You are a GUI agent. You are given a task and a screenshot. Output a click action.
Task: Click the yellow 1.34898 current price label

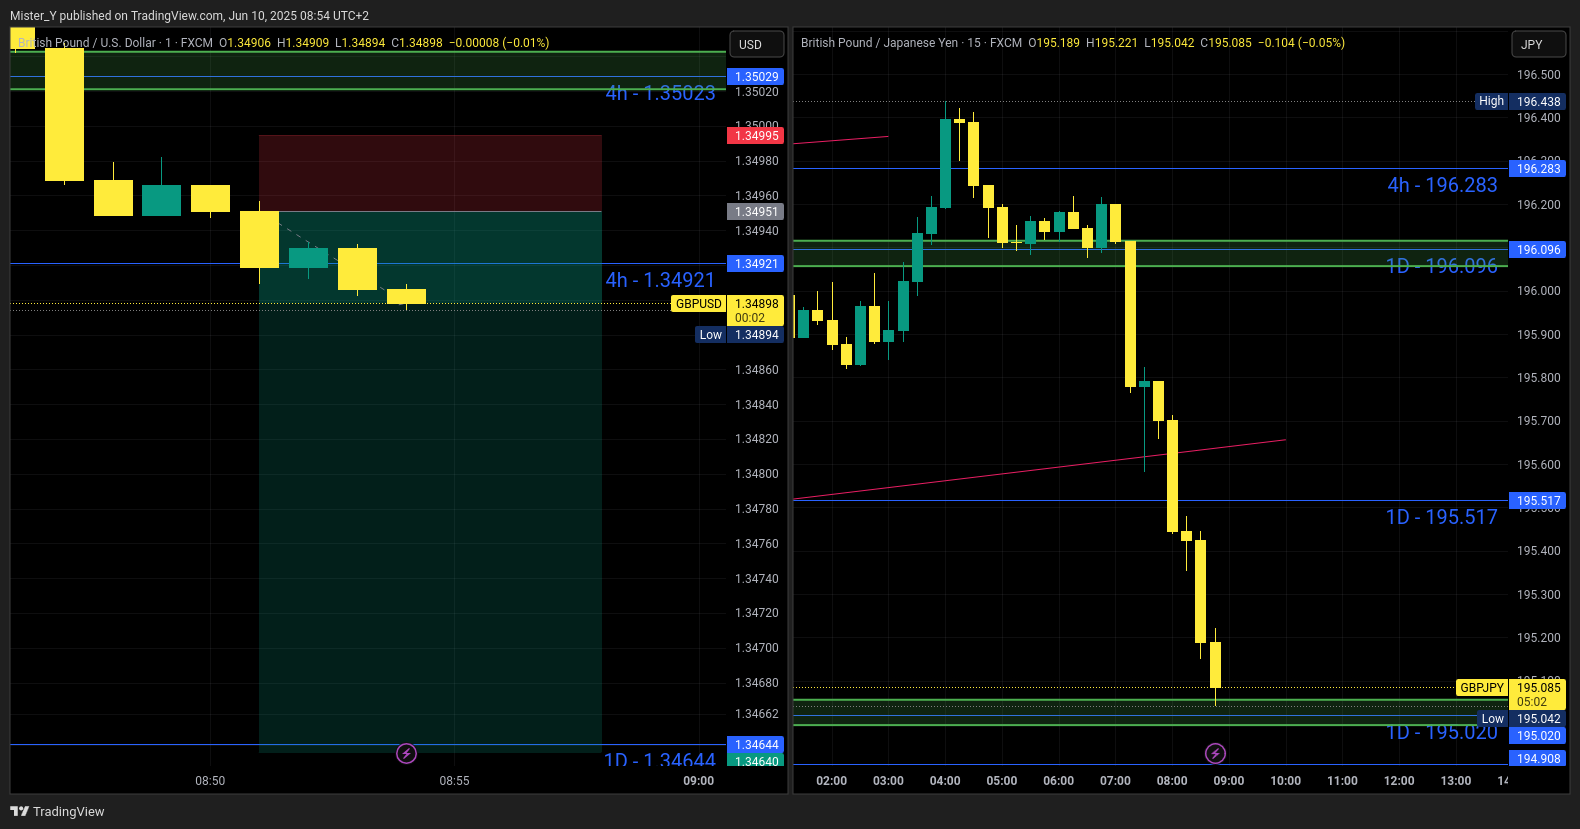(756, 310)
